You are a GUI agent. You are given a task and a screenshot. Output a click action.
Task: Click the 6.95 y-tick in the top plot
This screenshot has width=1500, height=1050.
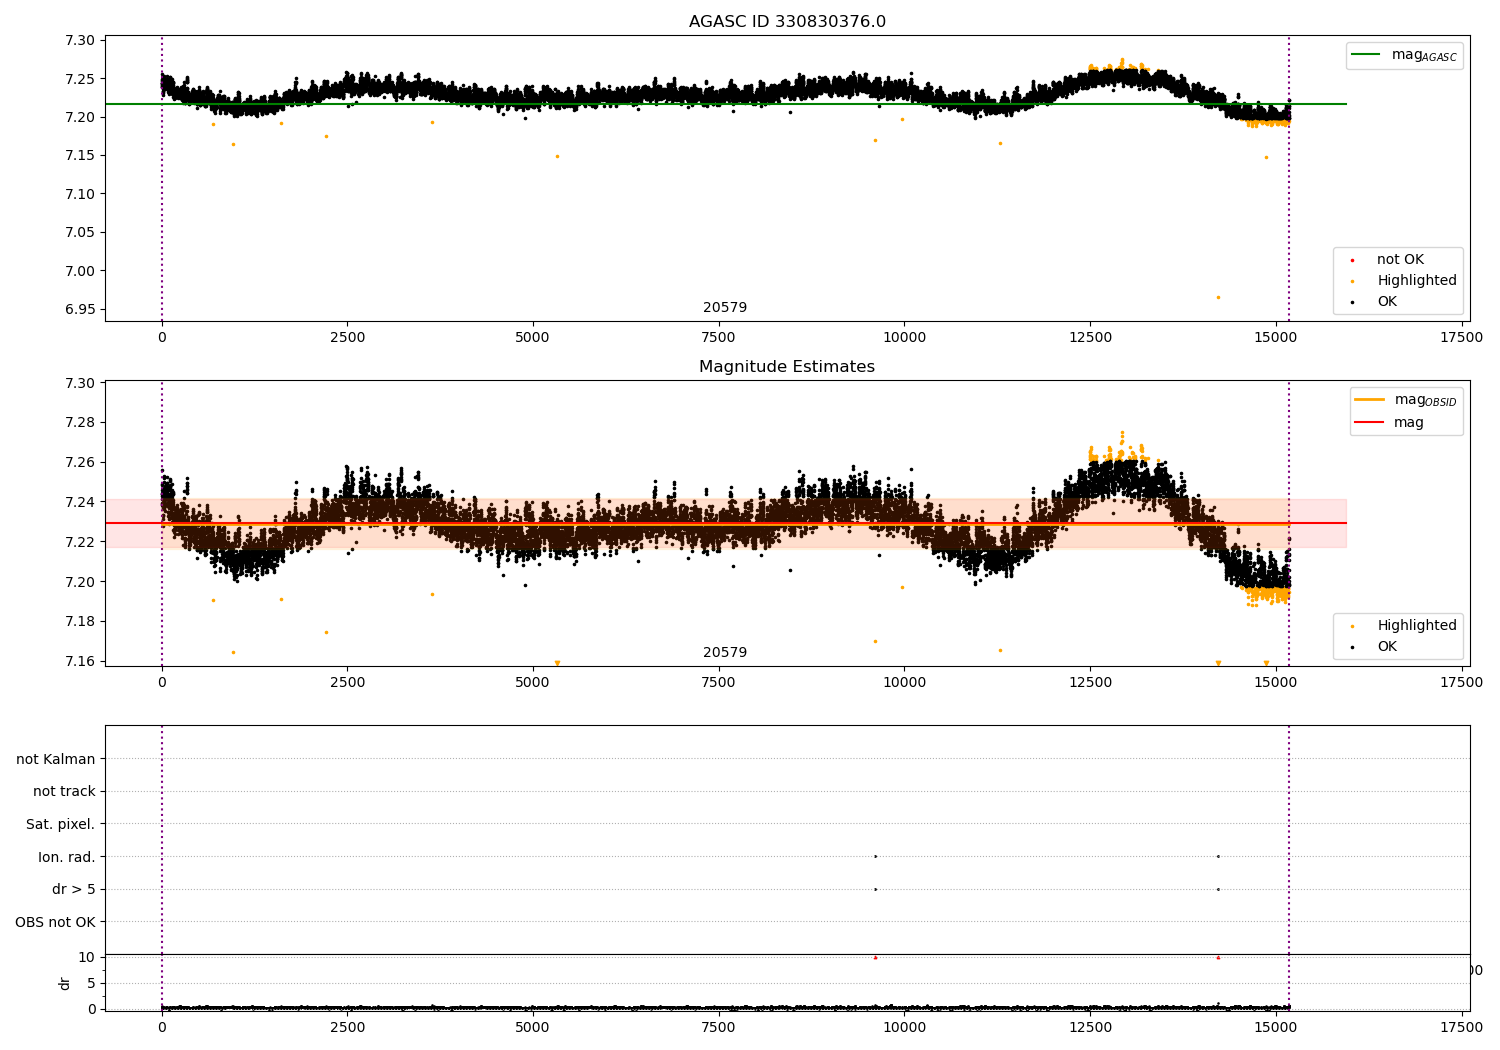[x=81, y=309]
